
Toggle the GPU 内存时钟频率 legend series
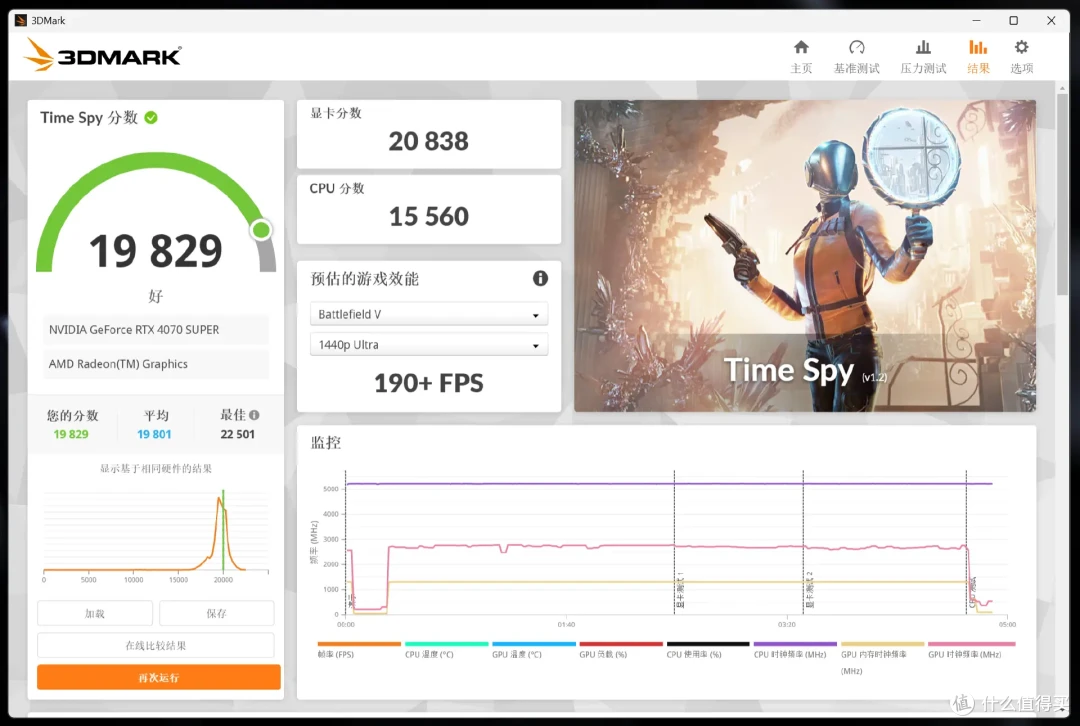pos(882,658)
